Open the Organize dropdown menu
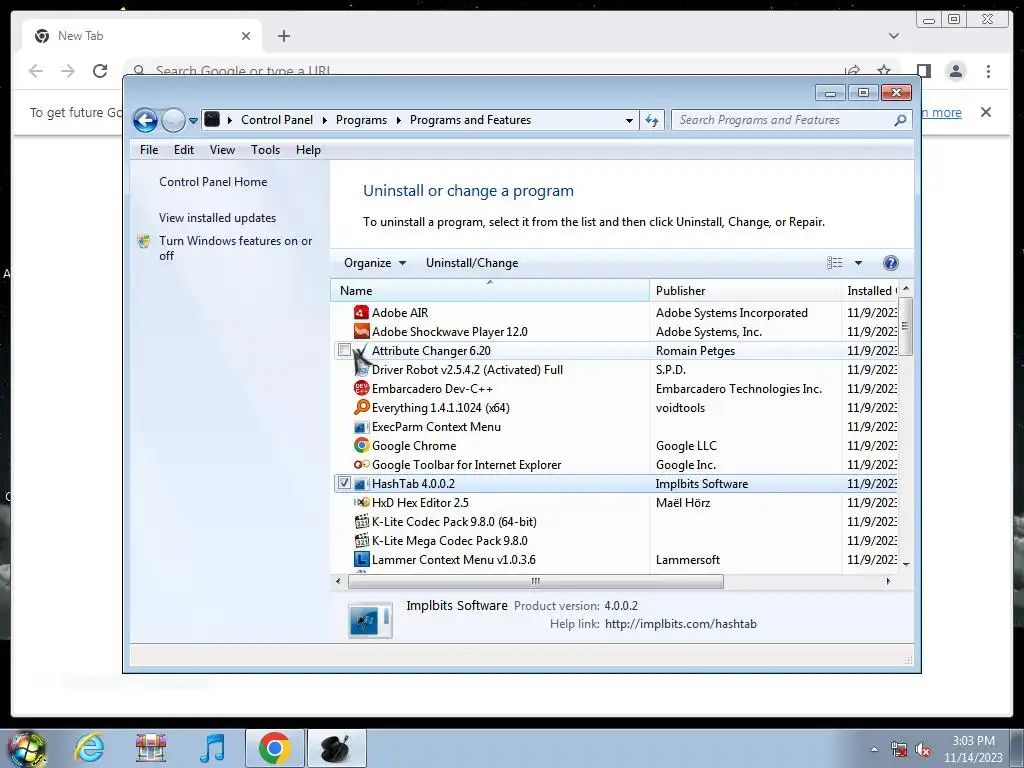This screenshot has width=1024, height=768. pyautogui.click(x=375, y=263)
